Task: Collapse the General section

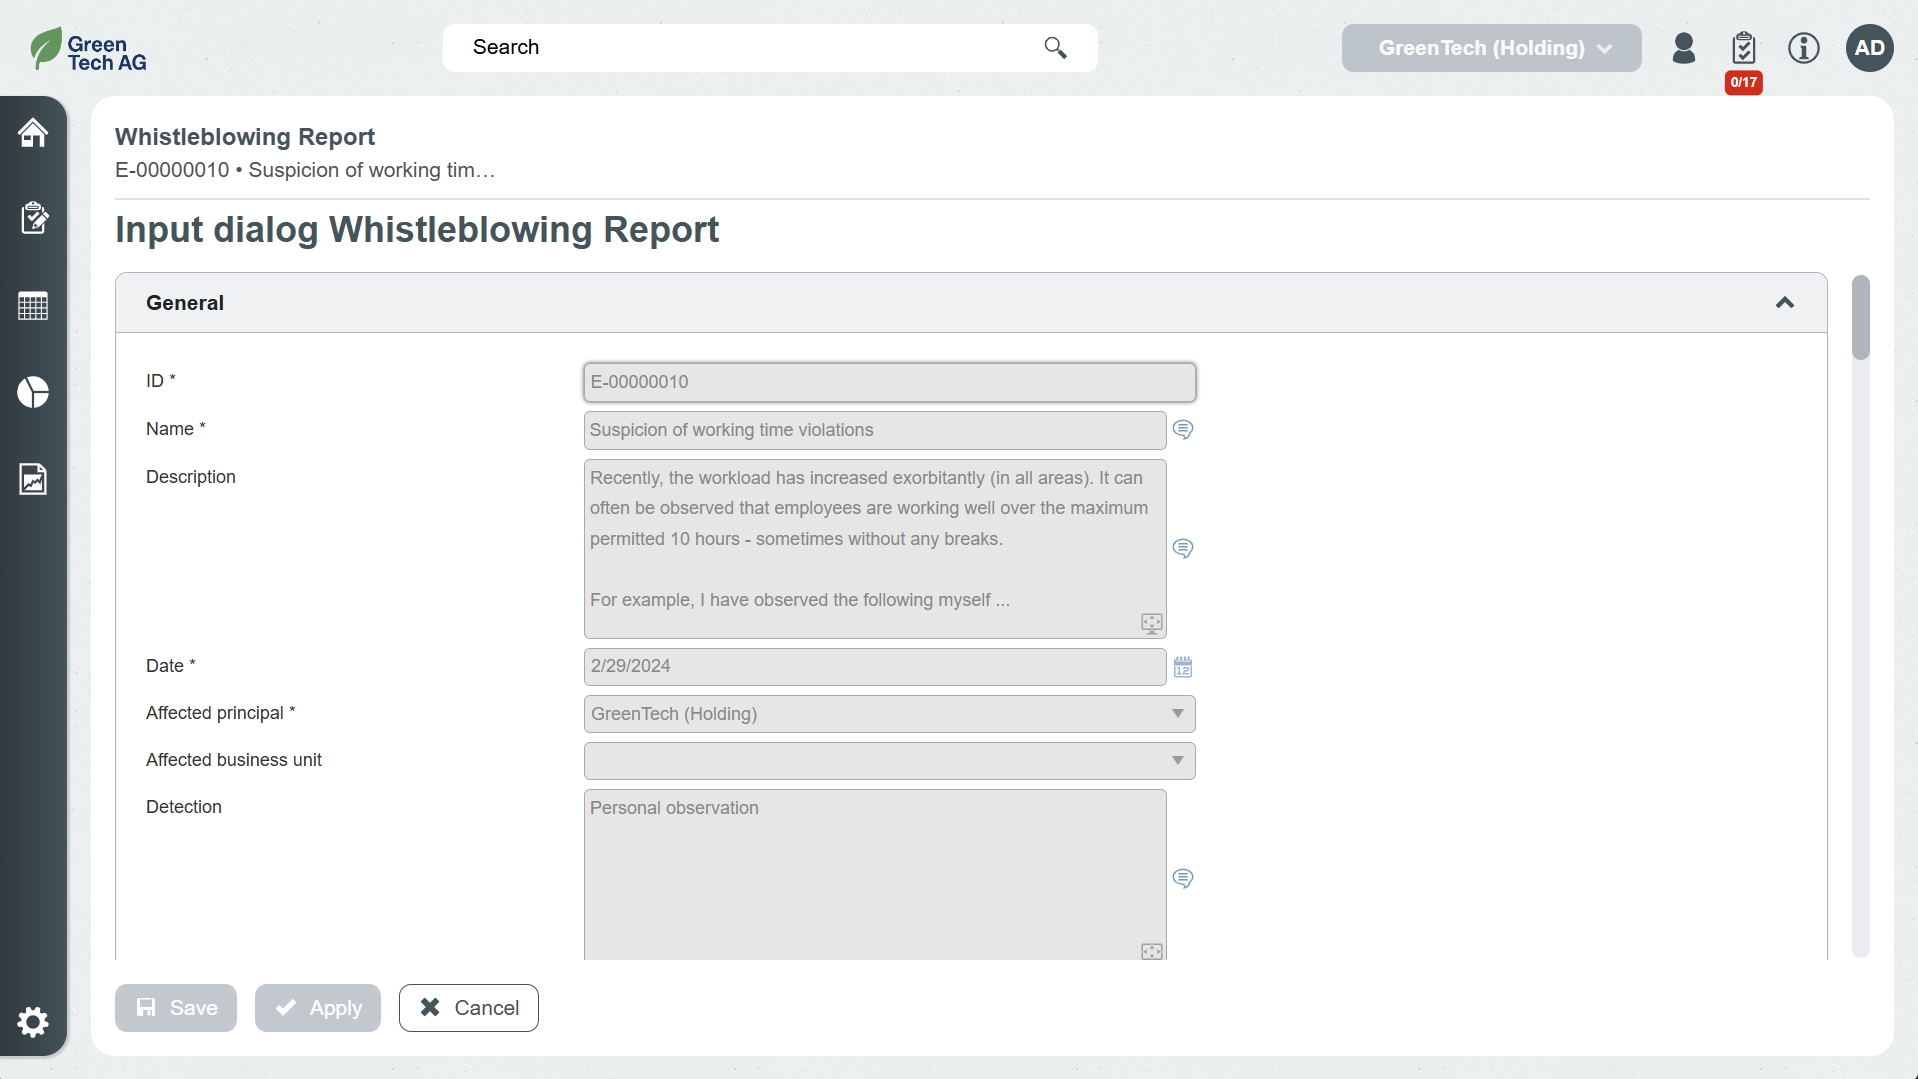Action: 1785,303
